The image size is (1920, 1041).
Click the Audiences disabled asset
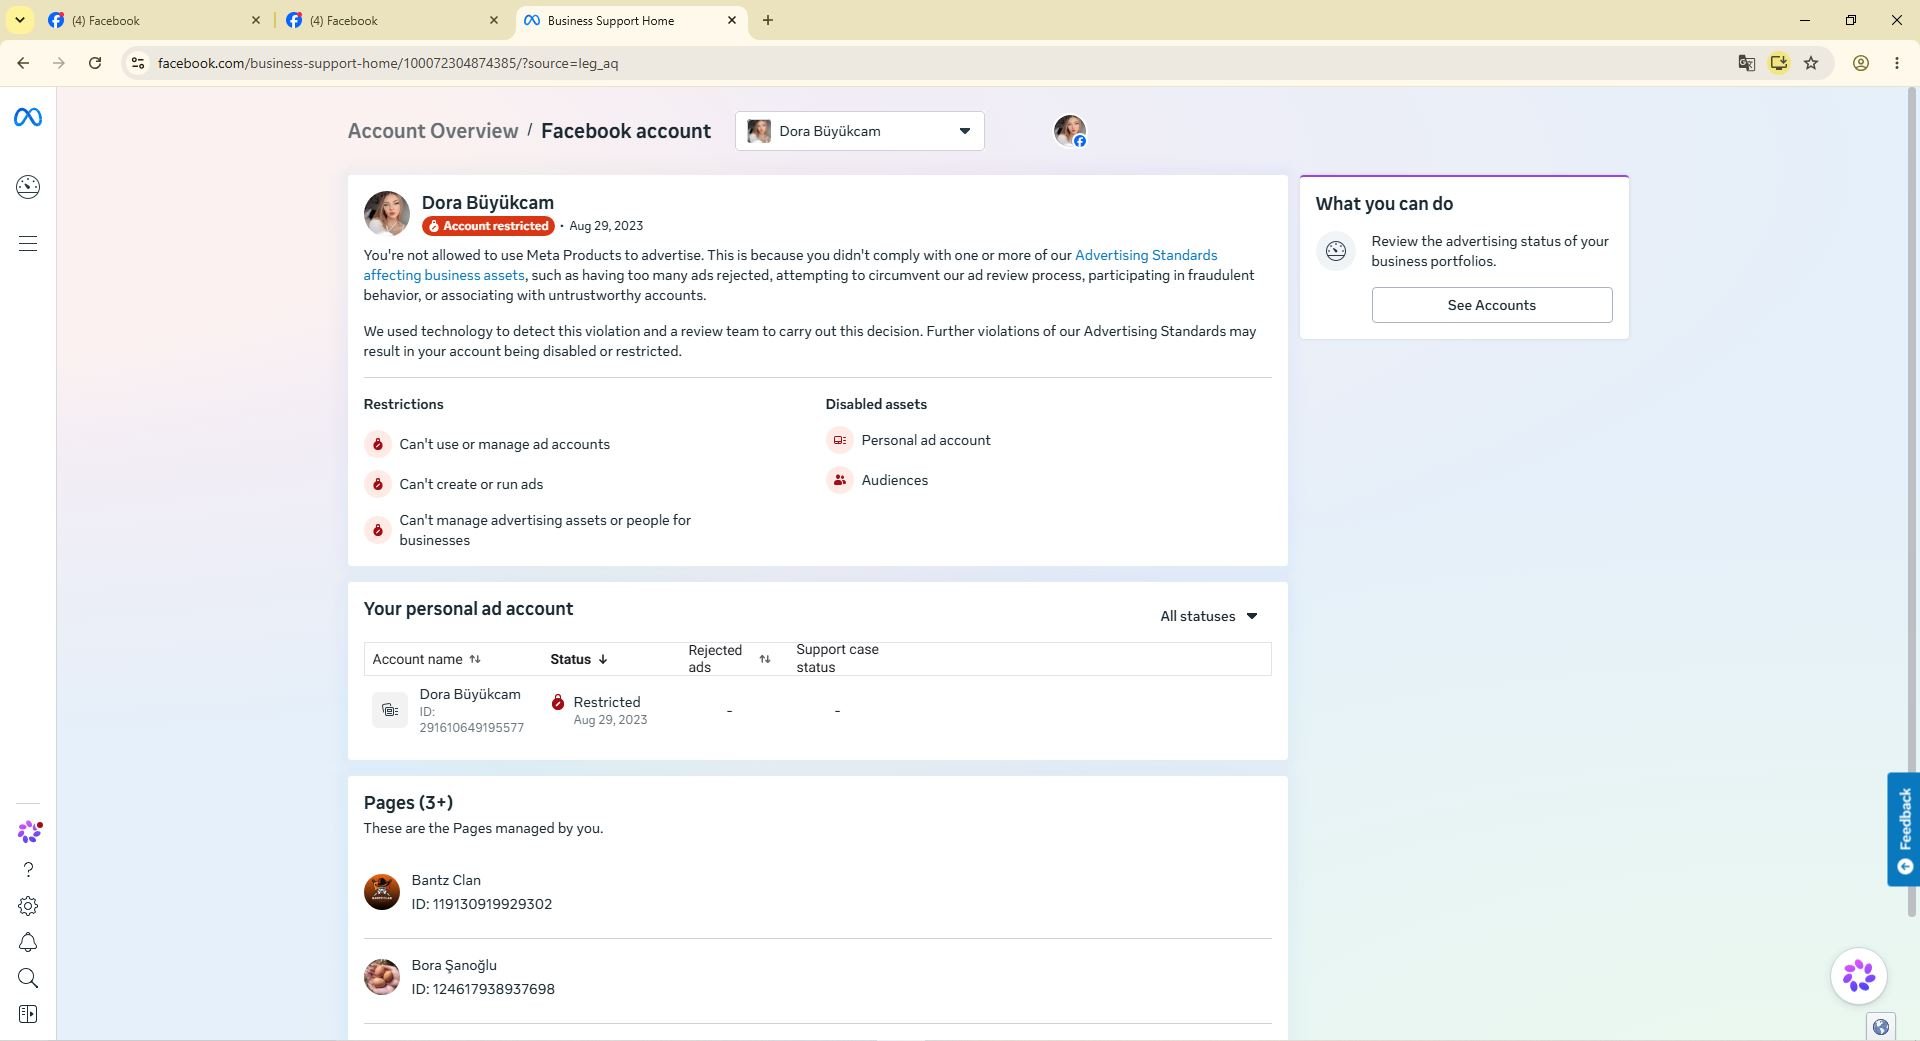point(895,480)
